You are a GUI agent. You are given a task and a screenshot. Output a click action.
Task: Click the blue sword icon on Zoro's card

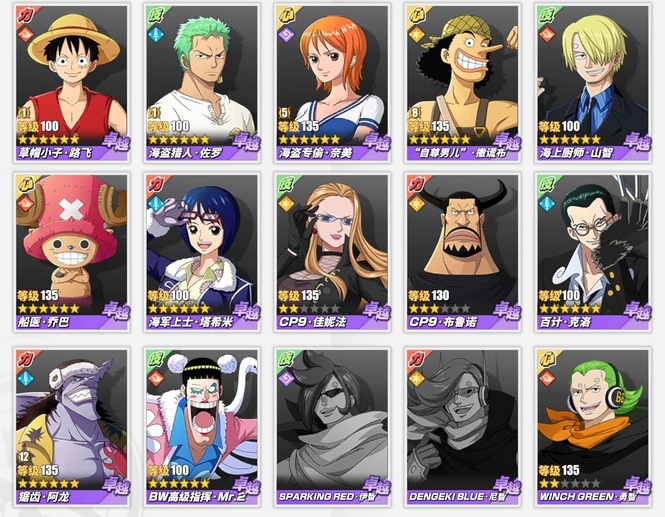click(156, 35)
